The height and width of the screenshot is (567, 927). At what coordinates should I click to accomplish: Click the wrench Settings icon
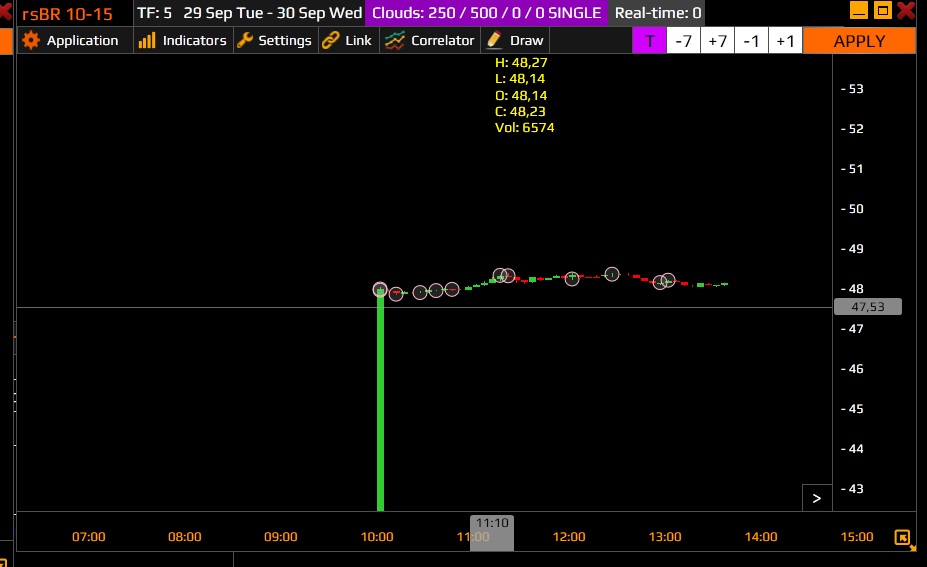coord(244,40)
